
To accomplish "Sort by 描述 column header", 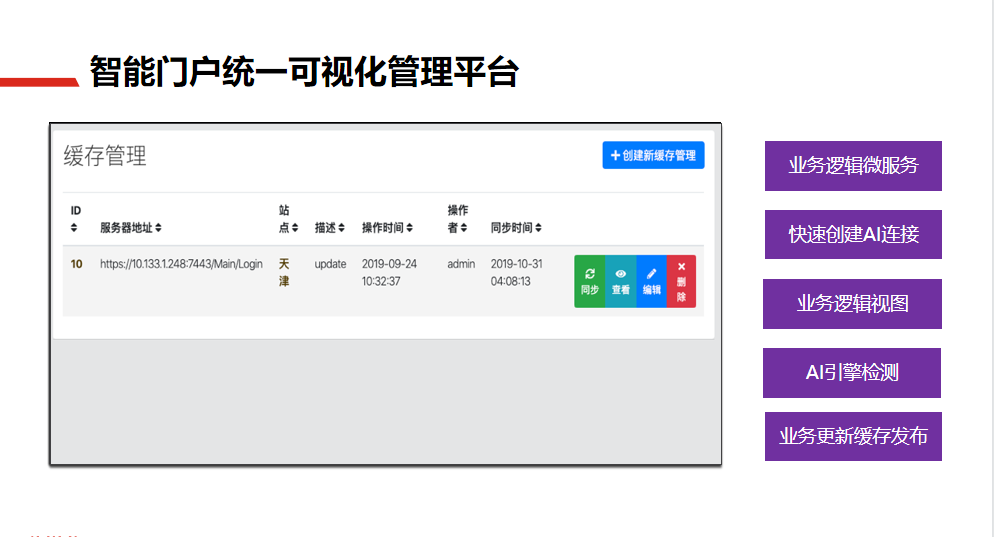I will [x=330, y=228].
